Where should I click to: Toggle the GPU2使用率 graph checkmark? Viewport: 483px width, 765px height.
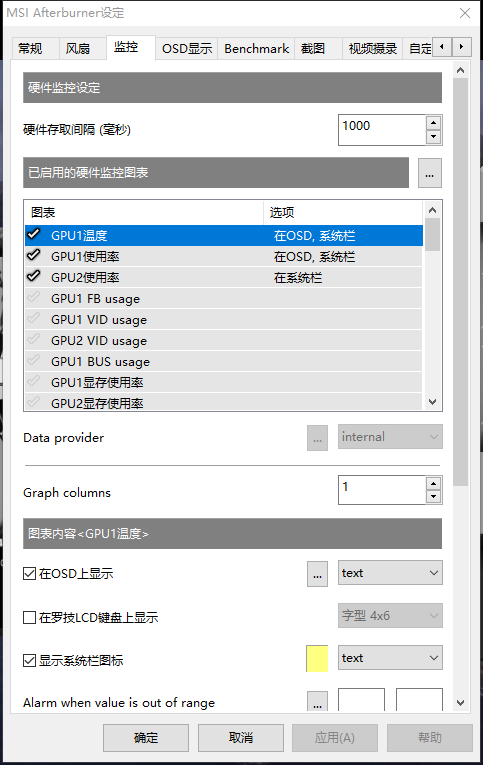point(34,277)
